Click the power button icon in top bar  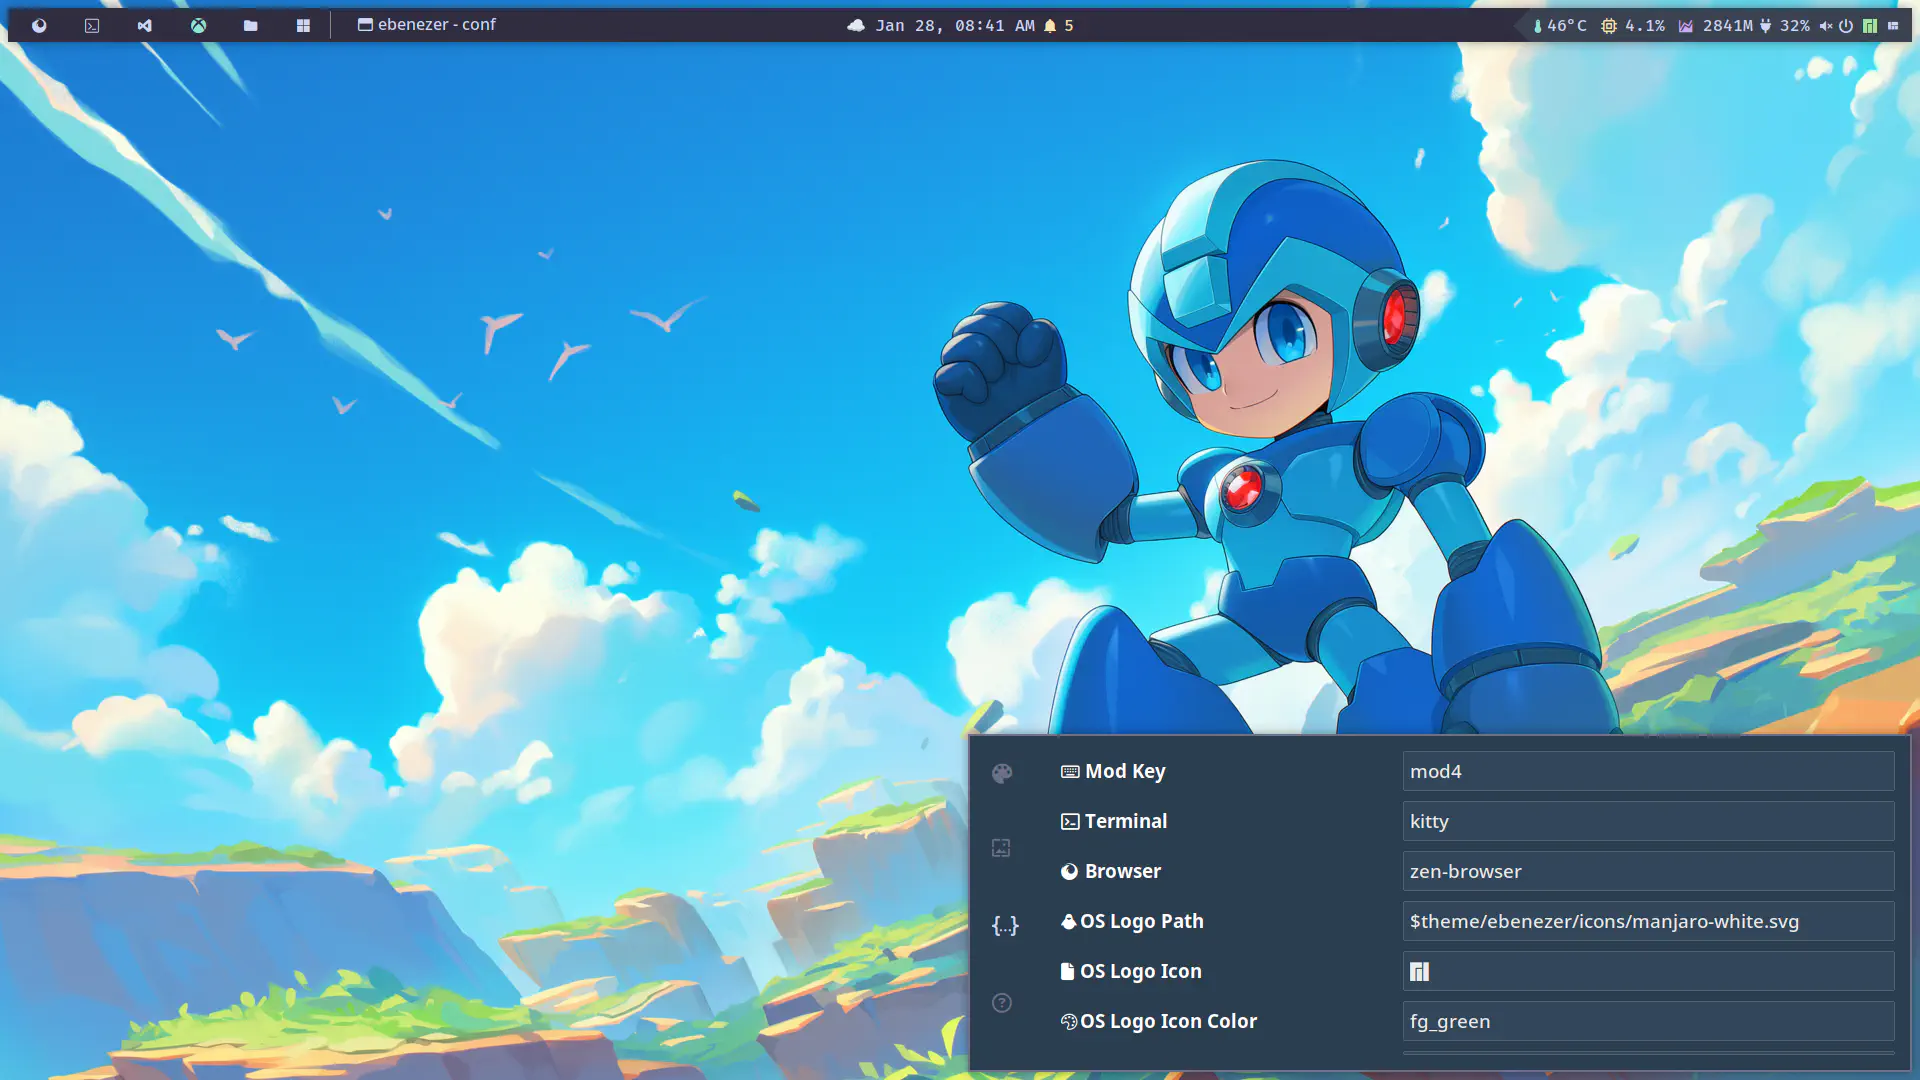tap(1846, 26)
